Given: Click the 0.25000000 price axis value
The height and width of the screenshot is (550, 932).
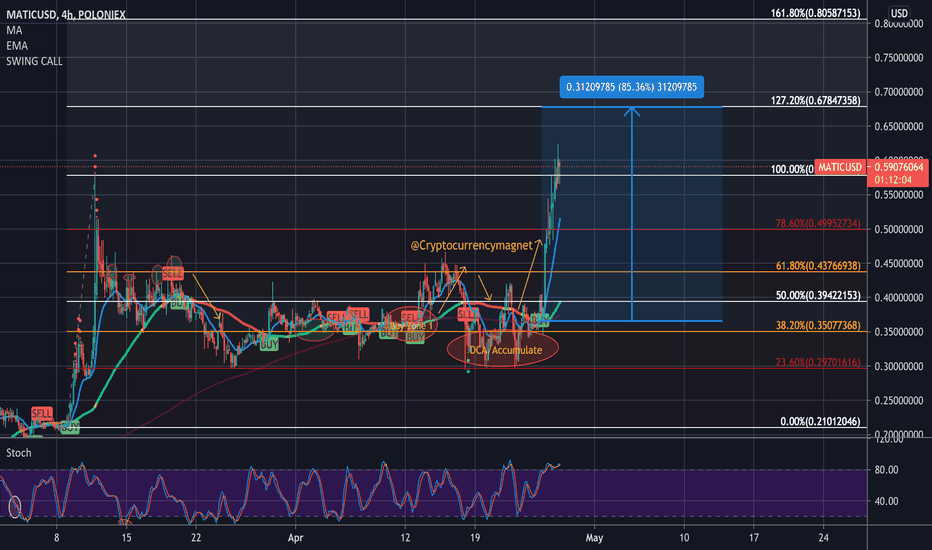Looking at the screenshot, I should 899,401.
